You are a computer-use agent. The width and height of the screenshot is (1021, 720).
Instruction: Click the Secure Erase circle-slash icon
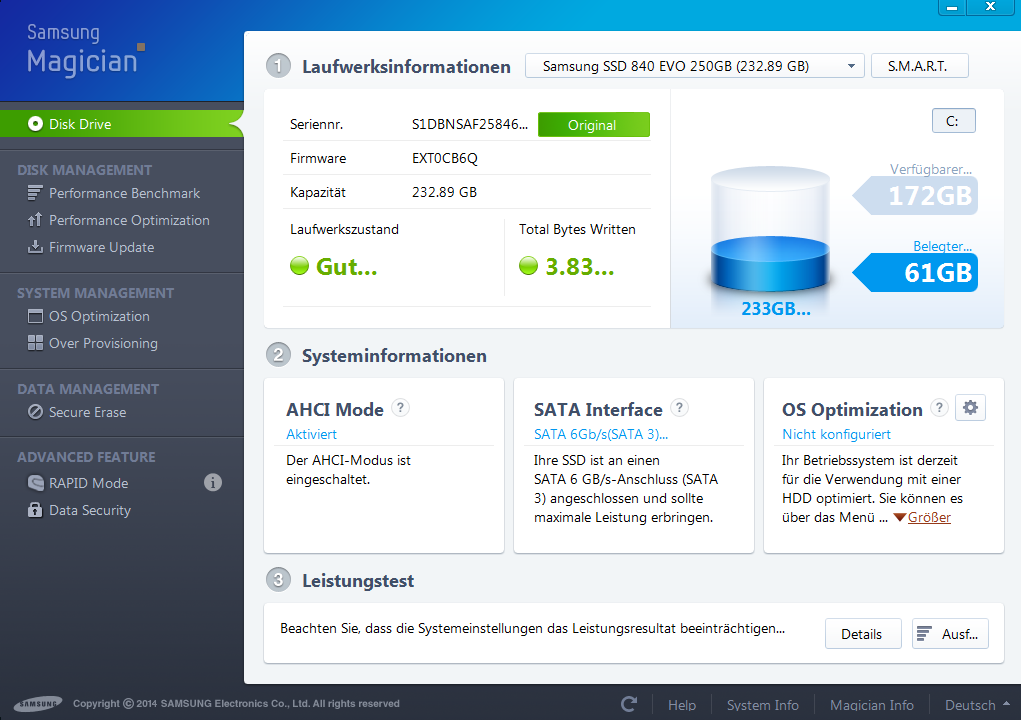35,412
